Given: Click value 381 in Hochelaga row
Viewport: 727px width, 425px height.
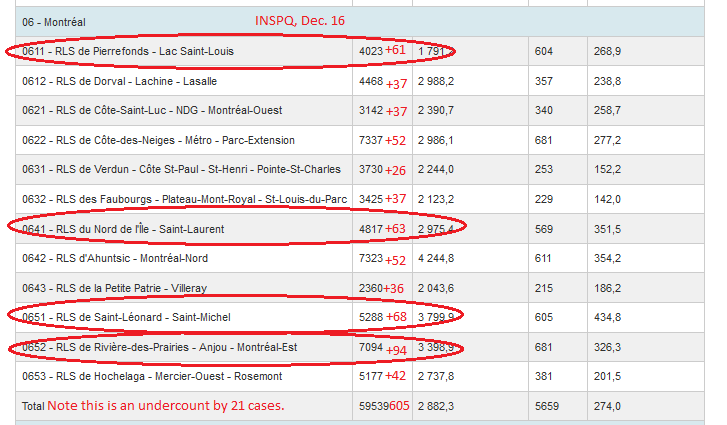Looking at the screenshot, I should pos(543,376).
